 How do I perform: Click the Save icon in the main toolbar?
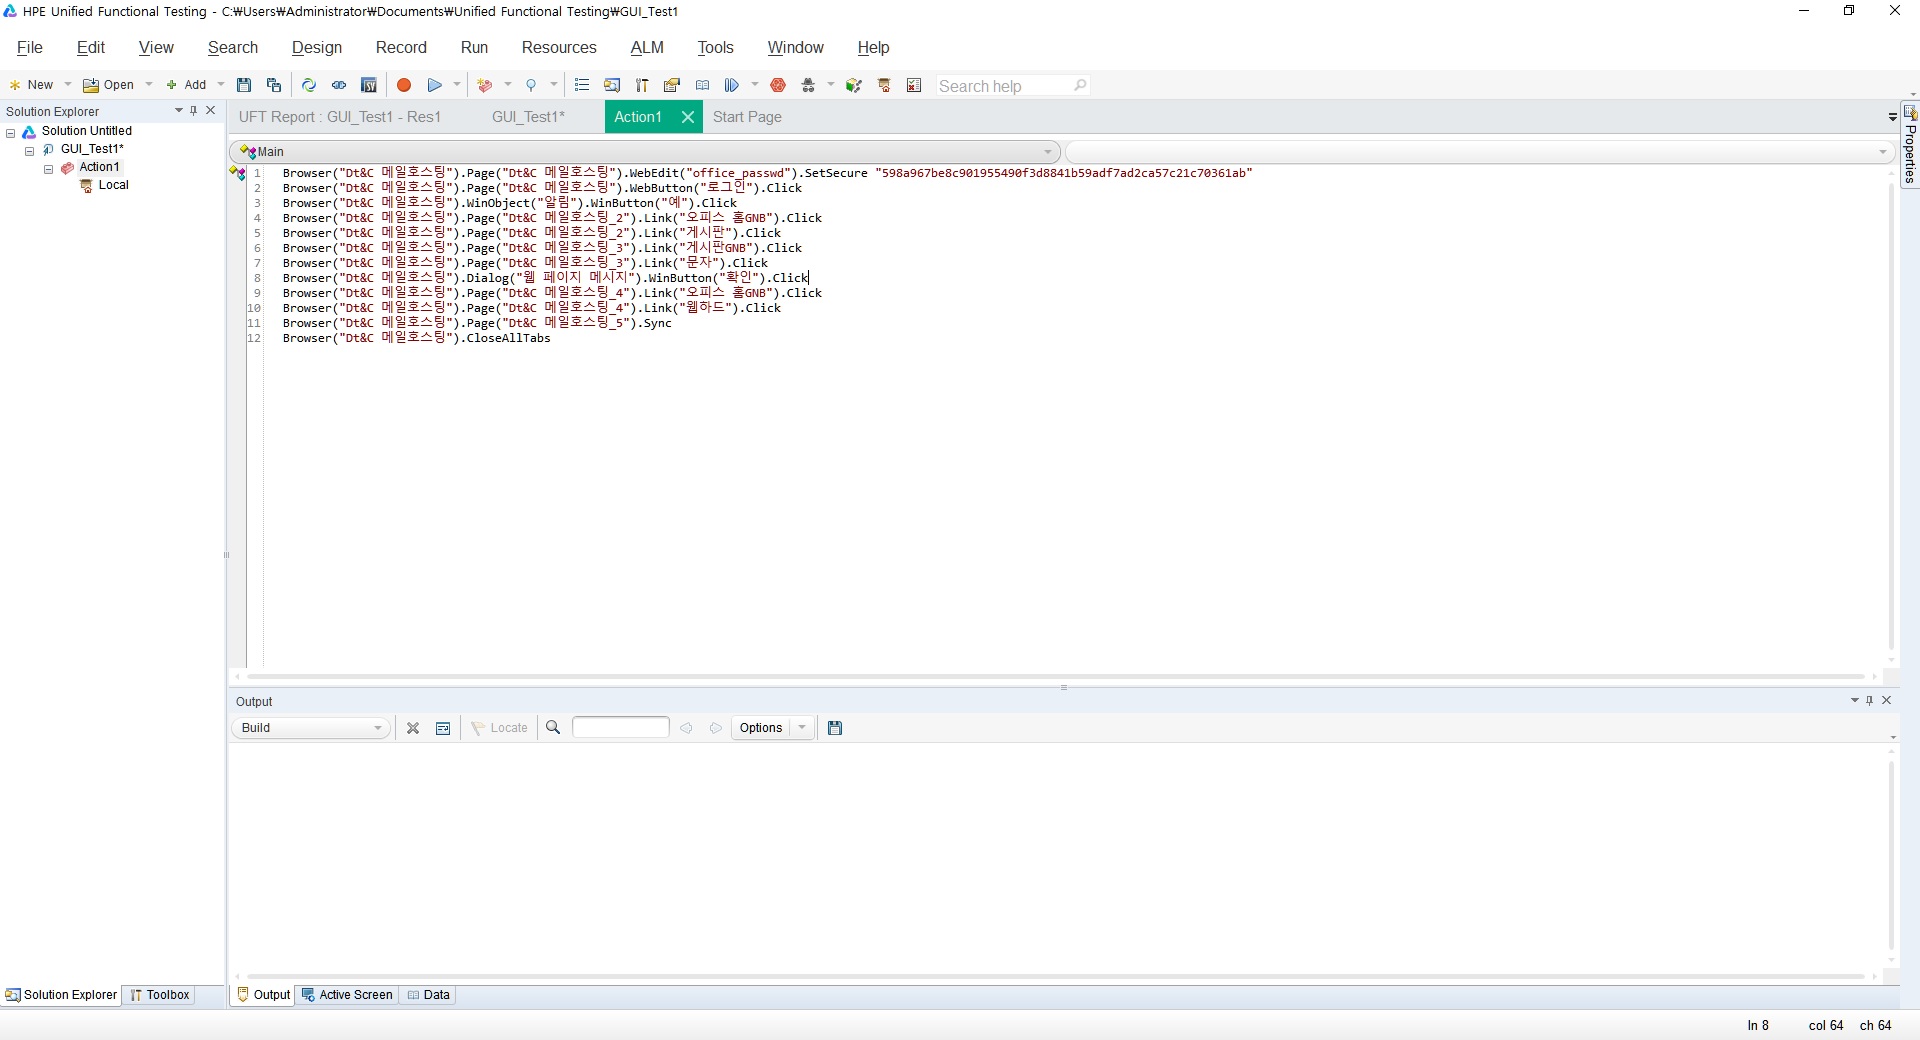244,85
